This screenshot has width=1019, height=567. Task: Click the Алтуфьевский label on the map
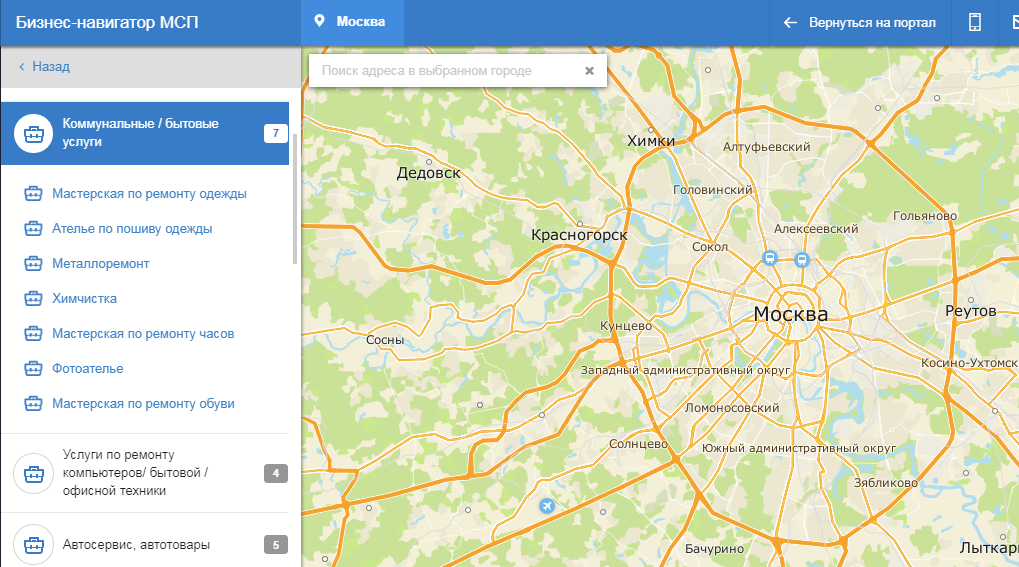point(767,147)
